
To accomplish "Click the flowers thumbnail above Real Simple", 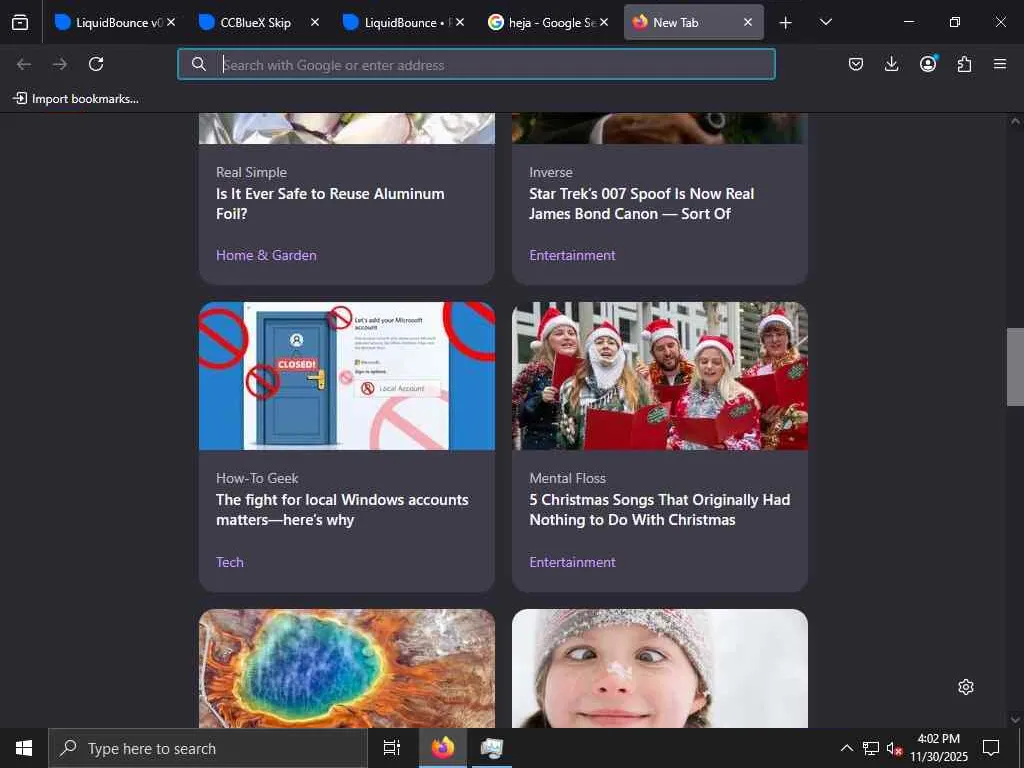I will tap(347, 129).
